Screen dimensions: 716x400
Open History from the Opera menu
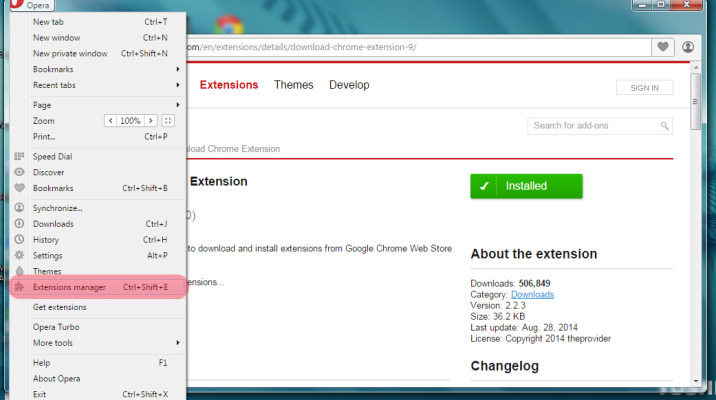coord(46,240)
